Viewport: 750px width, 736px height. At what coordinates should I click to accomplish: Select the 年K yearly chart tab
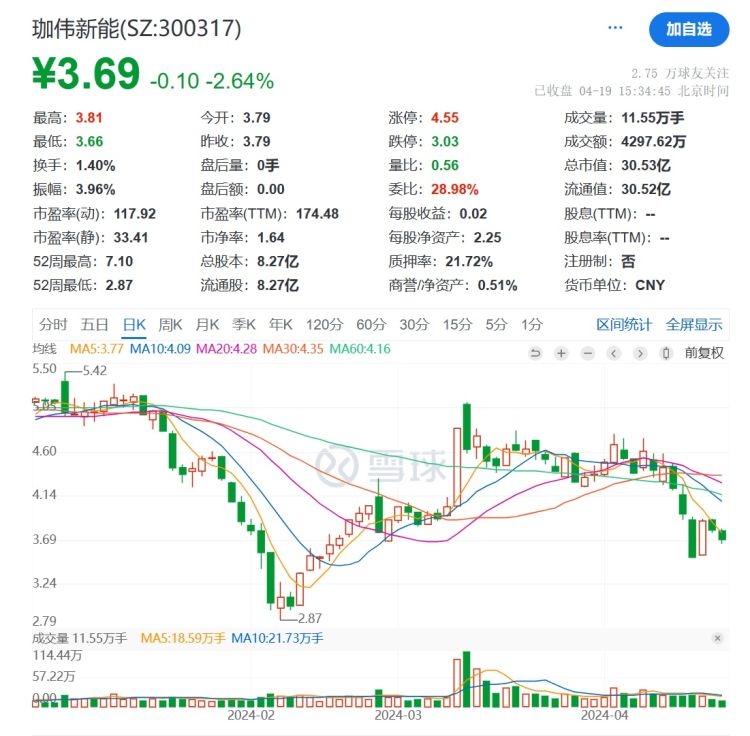(x=281, y=325)
